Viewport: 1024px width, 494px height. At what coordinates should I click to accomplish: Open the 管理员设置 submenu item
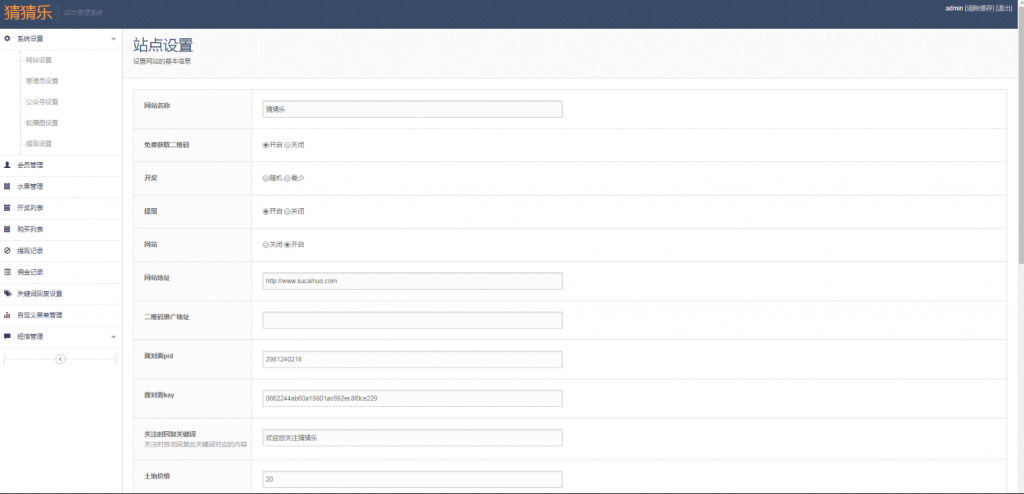coord(42,81)
